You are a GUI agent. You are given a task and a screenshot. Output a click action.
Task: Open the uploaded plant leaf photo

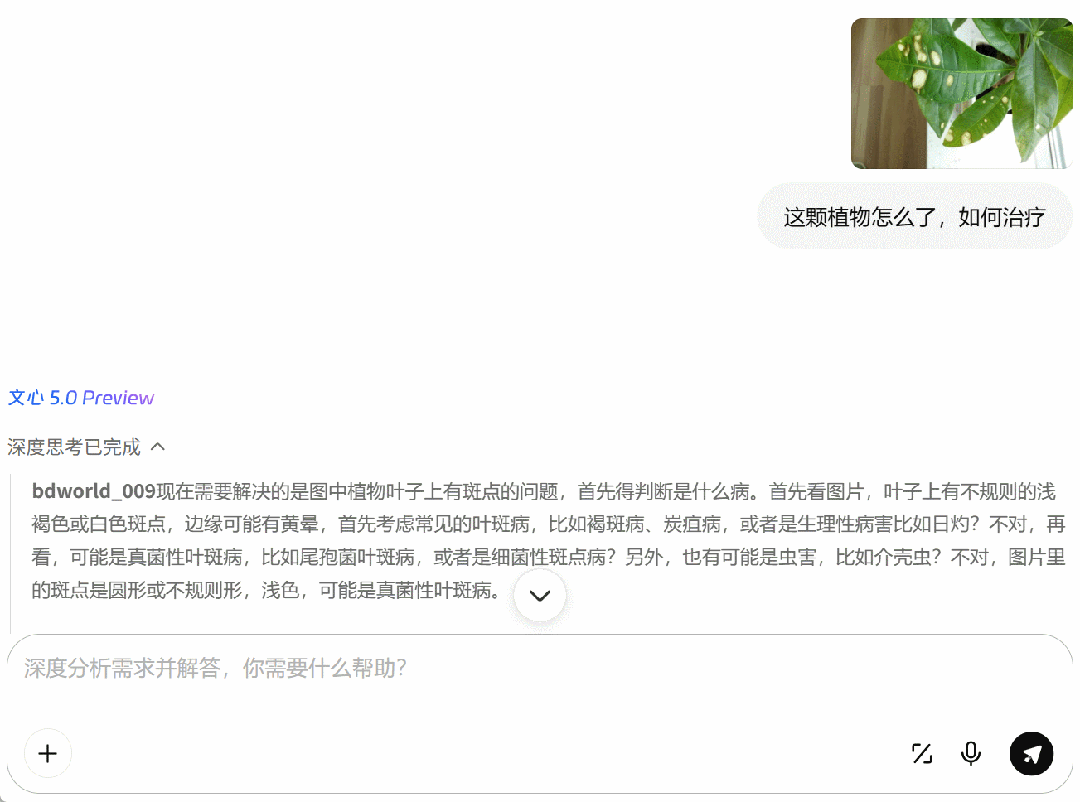tap(962, 93)
